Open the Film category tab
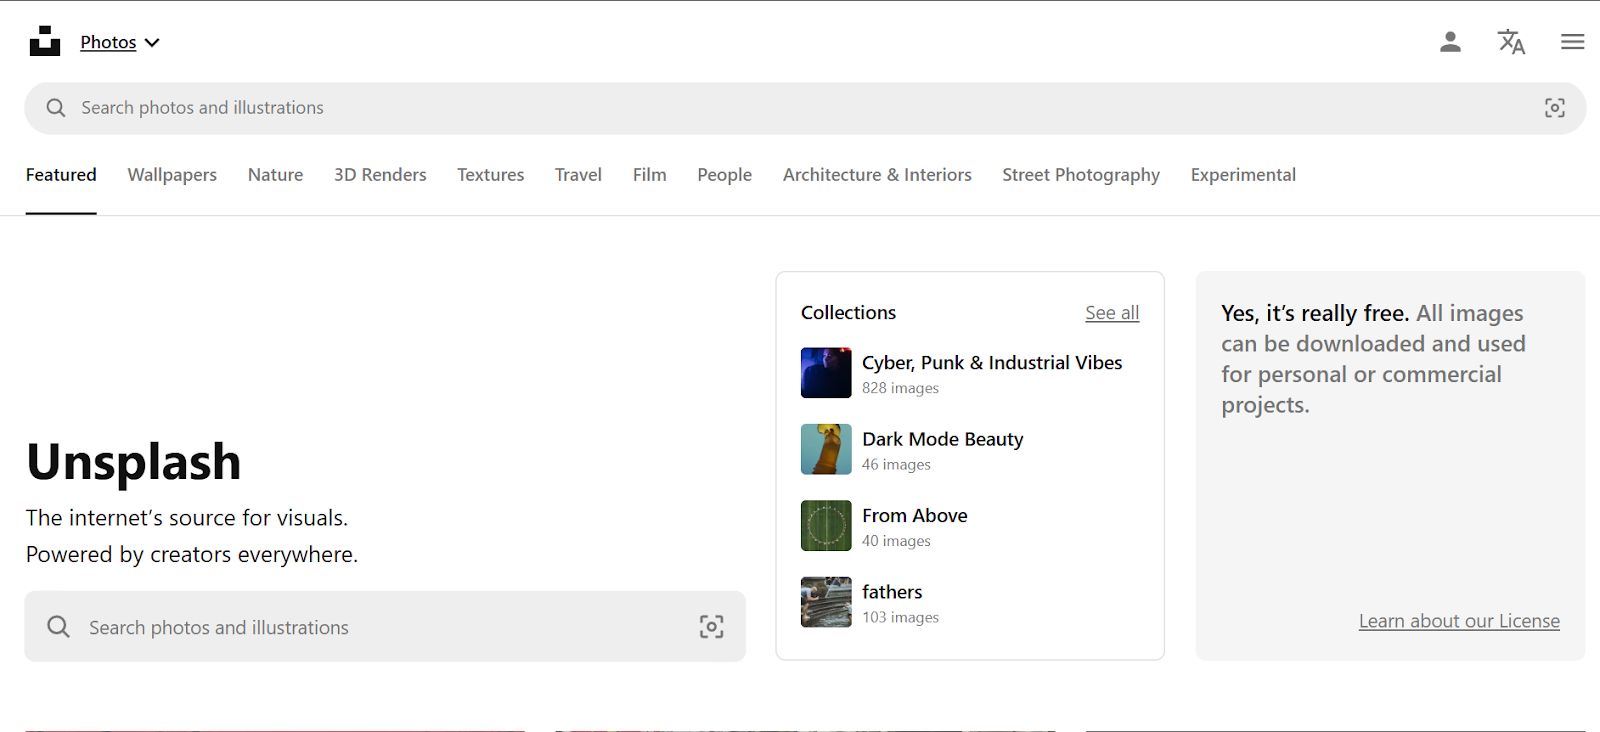Viewport: 1600px width, 732px height. (649, 175)
